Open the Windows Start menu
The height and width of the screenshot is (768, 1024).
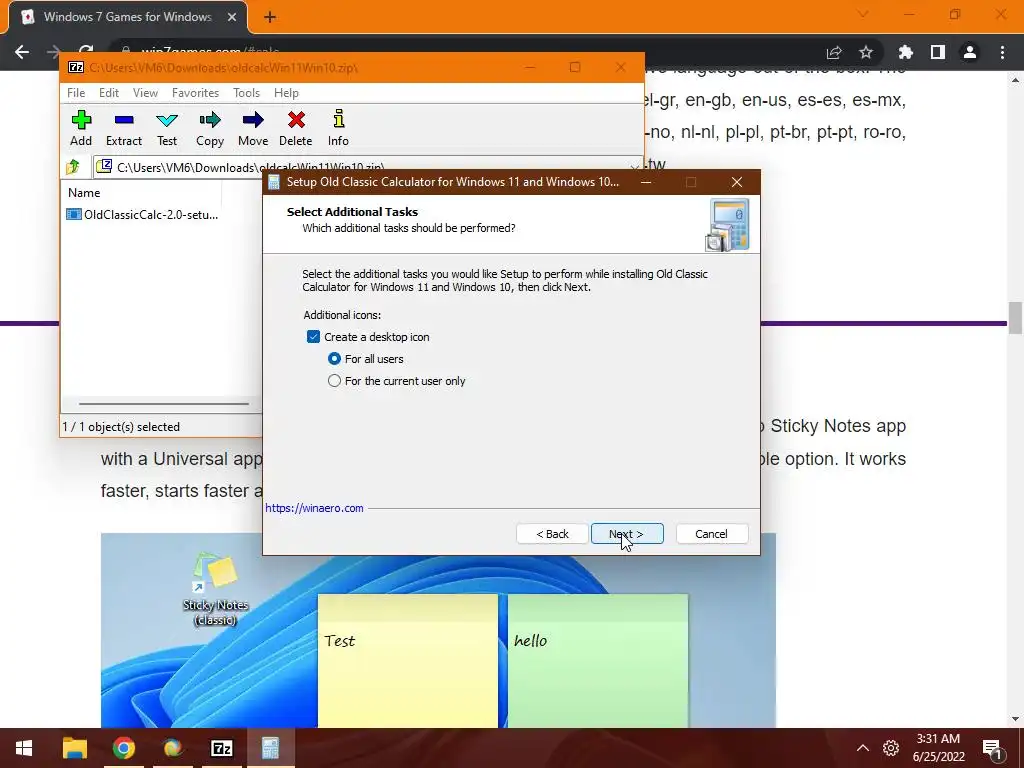[x=24, y=748]
